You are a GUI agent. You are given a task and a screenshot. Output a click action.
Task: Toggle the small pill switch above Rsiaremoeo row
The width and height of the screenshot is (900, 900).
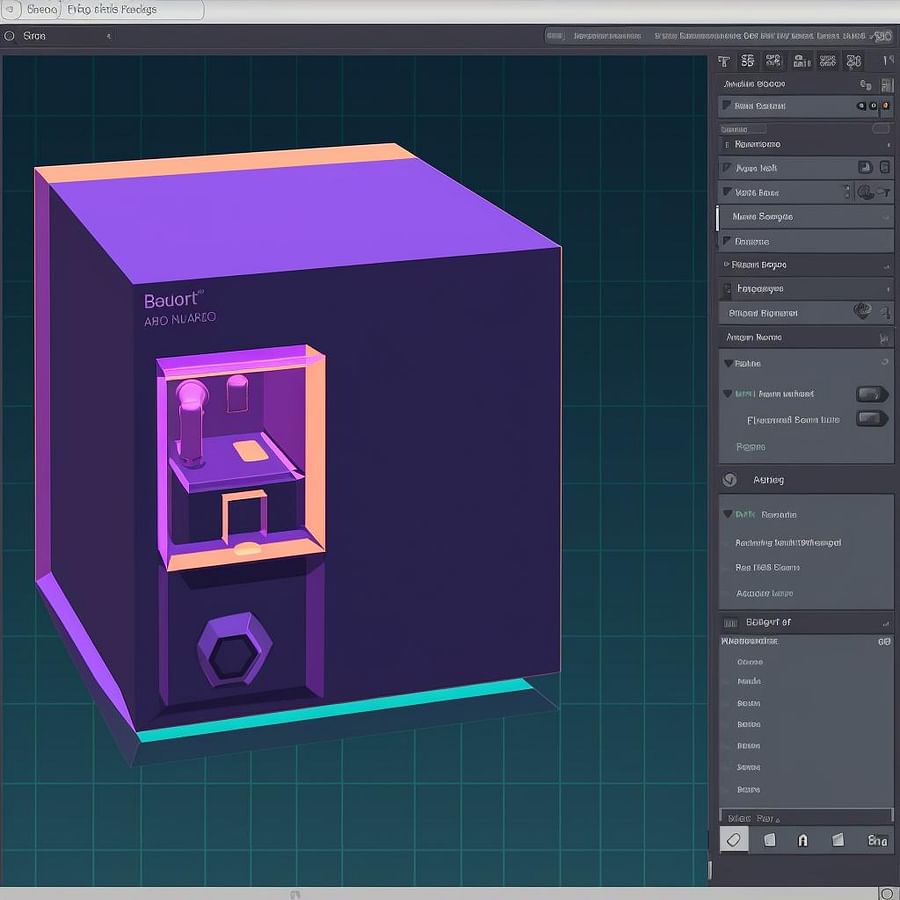[x=880, y=129]
